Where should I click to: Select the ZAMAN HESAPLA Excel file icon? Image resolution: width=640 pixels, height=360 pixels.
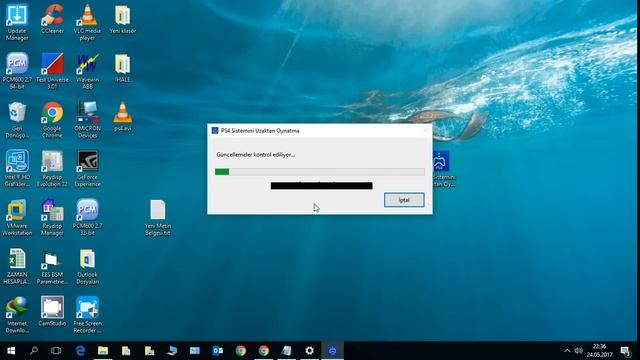[x=17, y=266]
